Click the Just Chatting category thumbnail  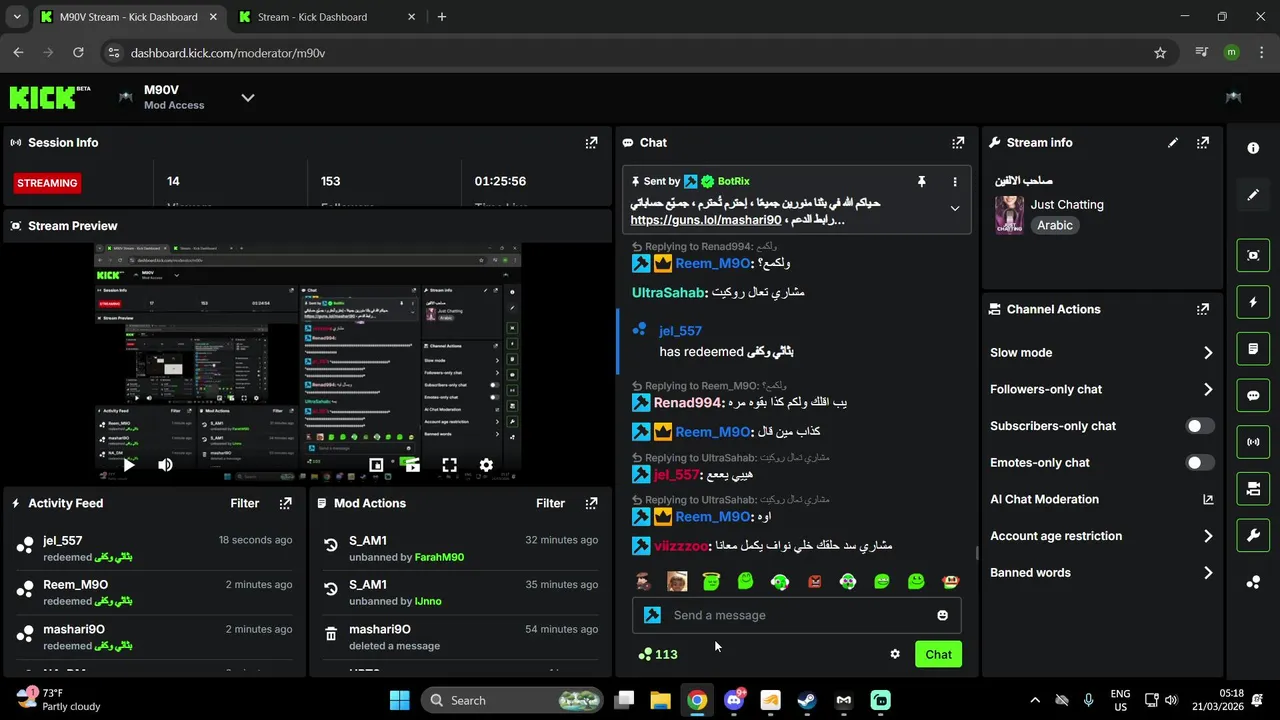click(x=1009, y=215)
